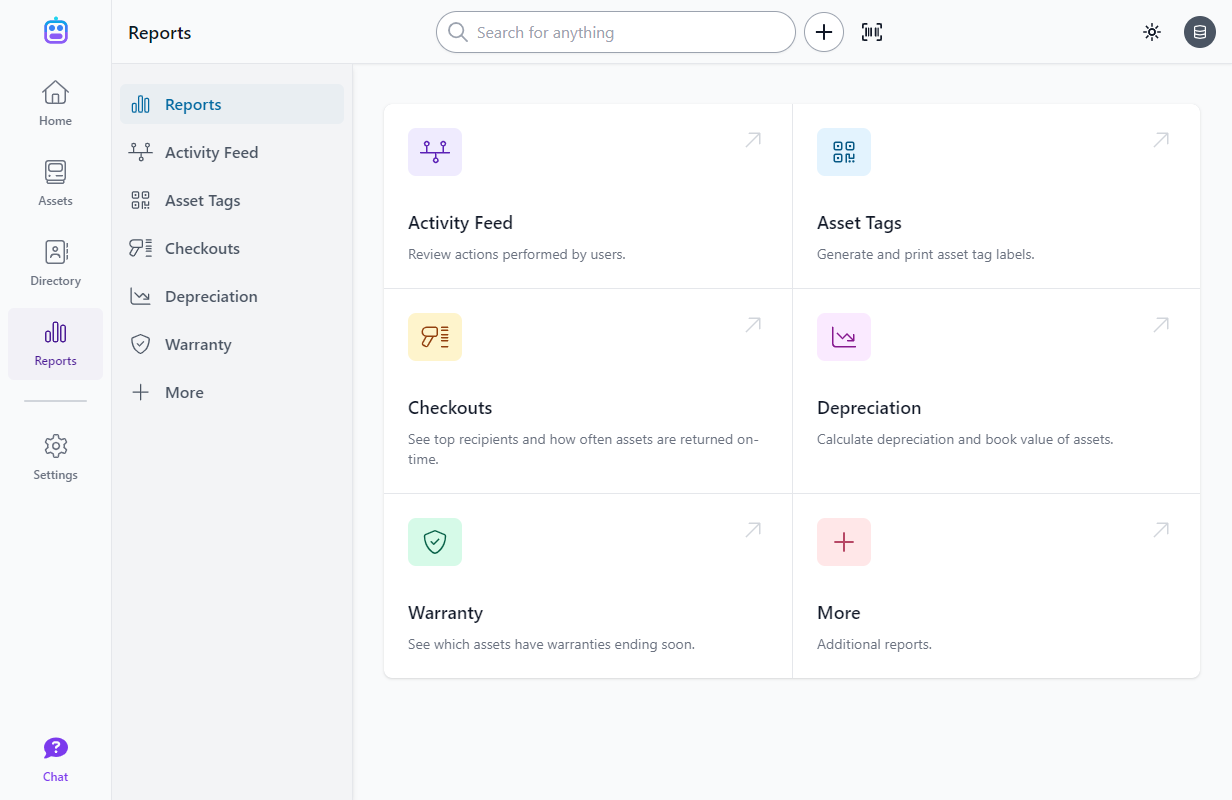Click the Activity Feed icon on the report card
This screenshot has height=800, width=1232.
pos(435,151)
